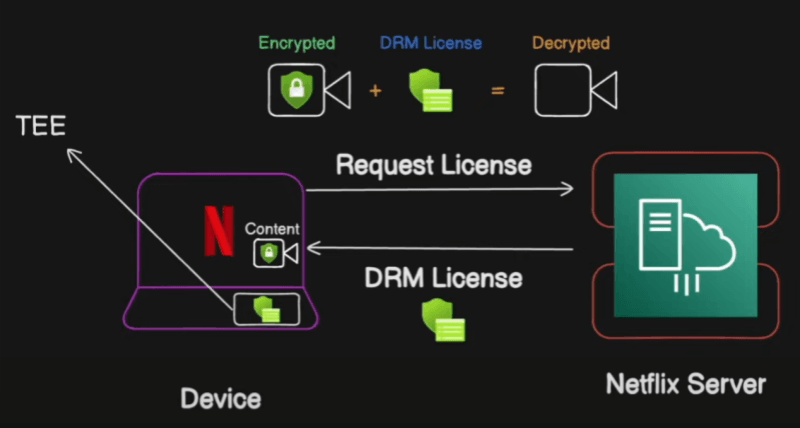The height and width of the screenshot is (428, 800).
Task: Click the blue 'DRM License' label at top
Action: coord(431,43)
